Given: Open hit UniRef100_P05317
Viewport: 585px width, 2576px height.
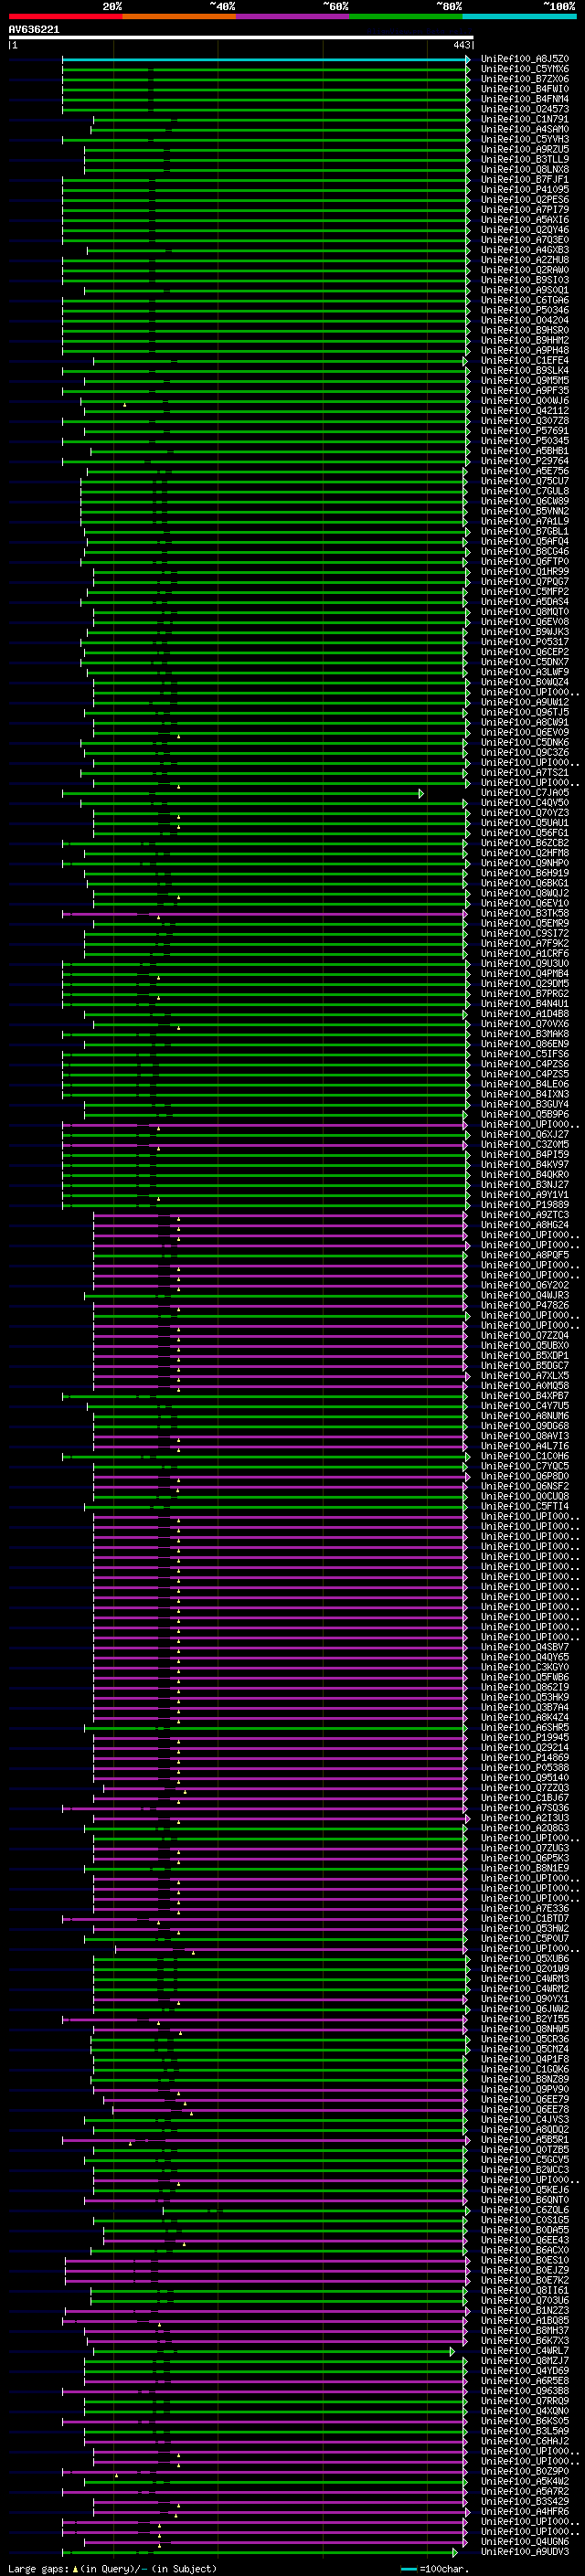Looking at the screenshot, I should point(525,642).
